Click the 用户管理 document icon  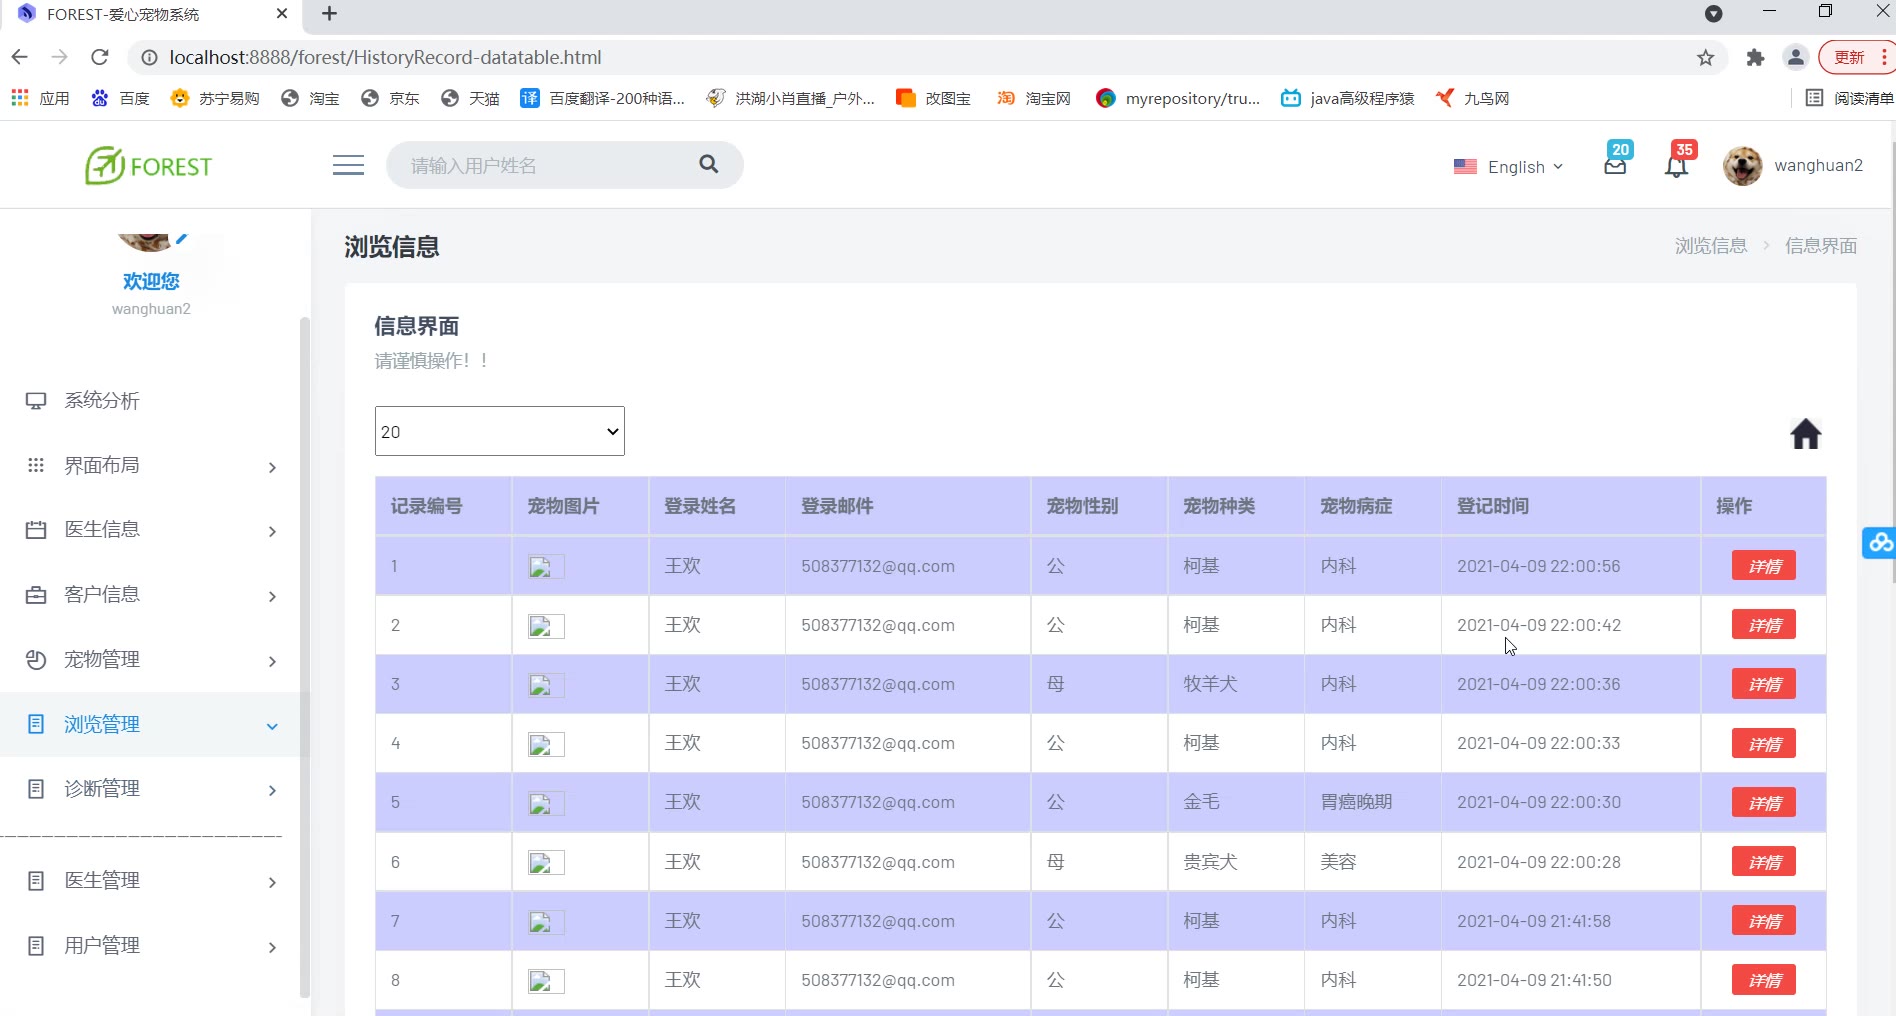point(36,946)
